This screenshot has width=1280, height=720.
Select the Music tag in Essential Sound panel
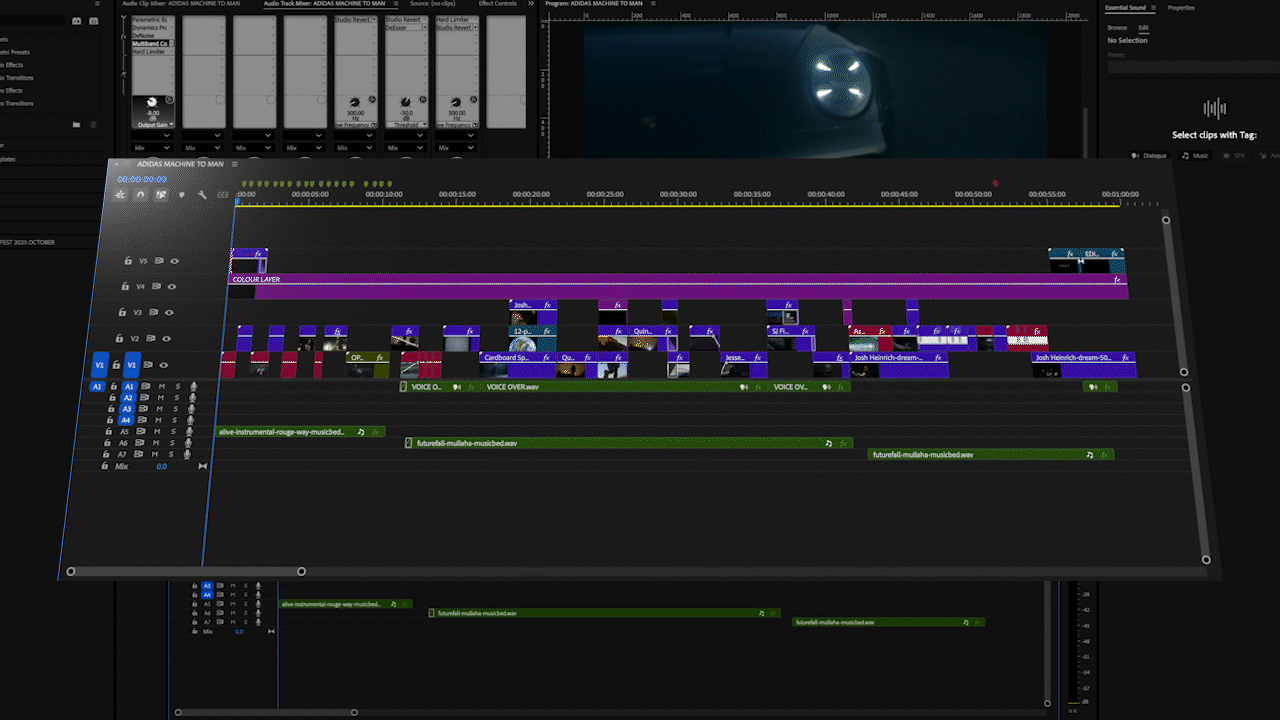[x=1196, y=155]
